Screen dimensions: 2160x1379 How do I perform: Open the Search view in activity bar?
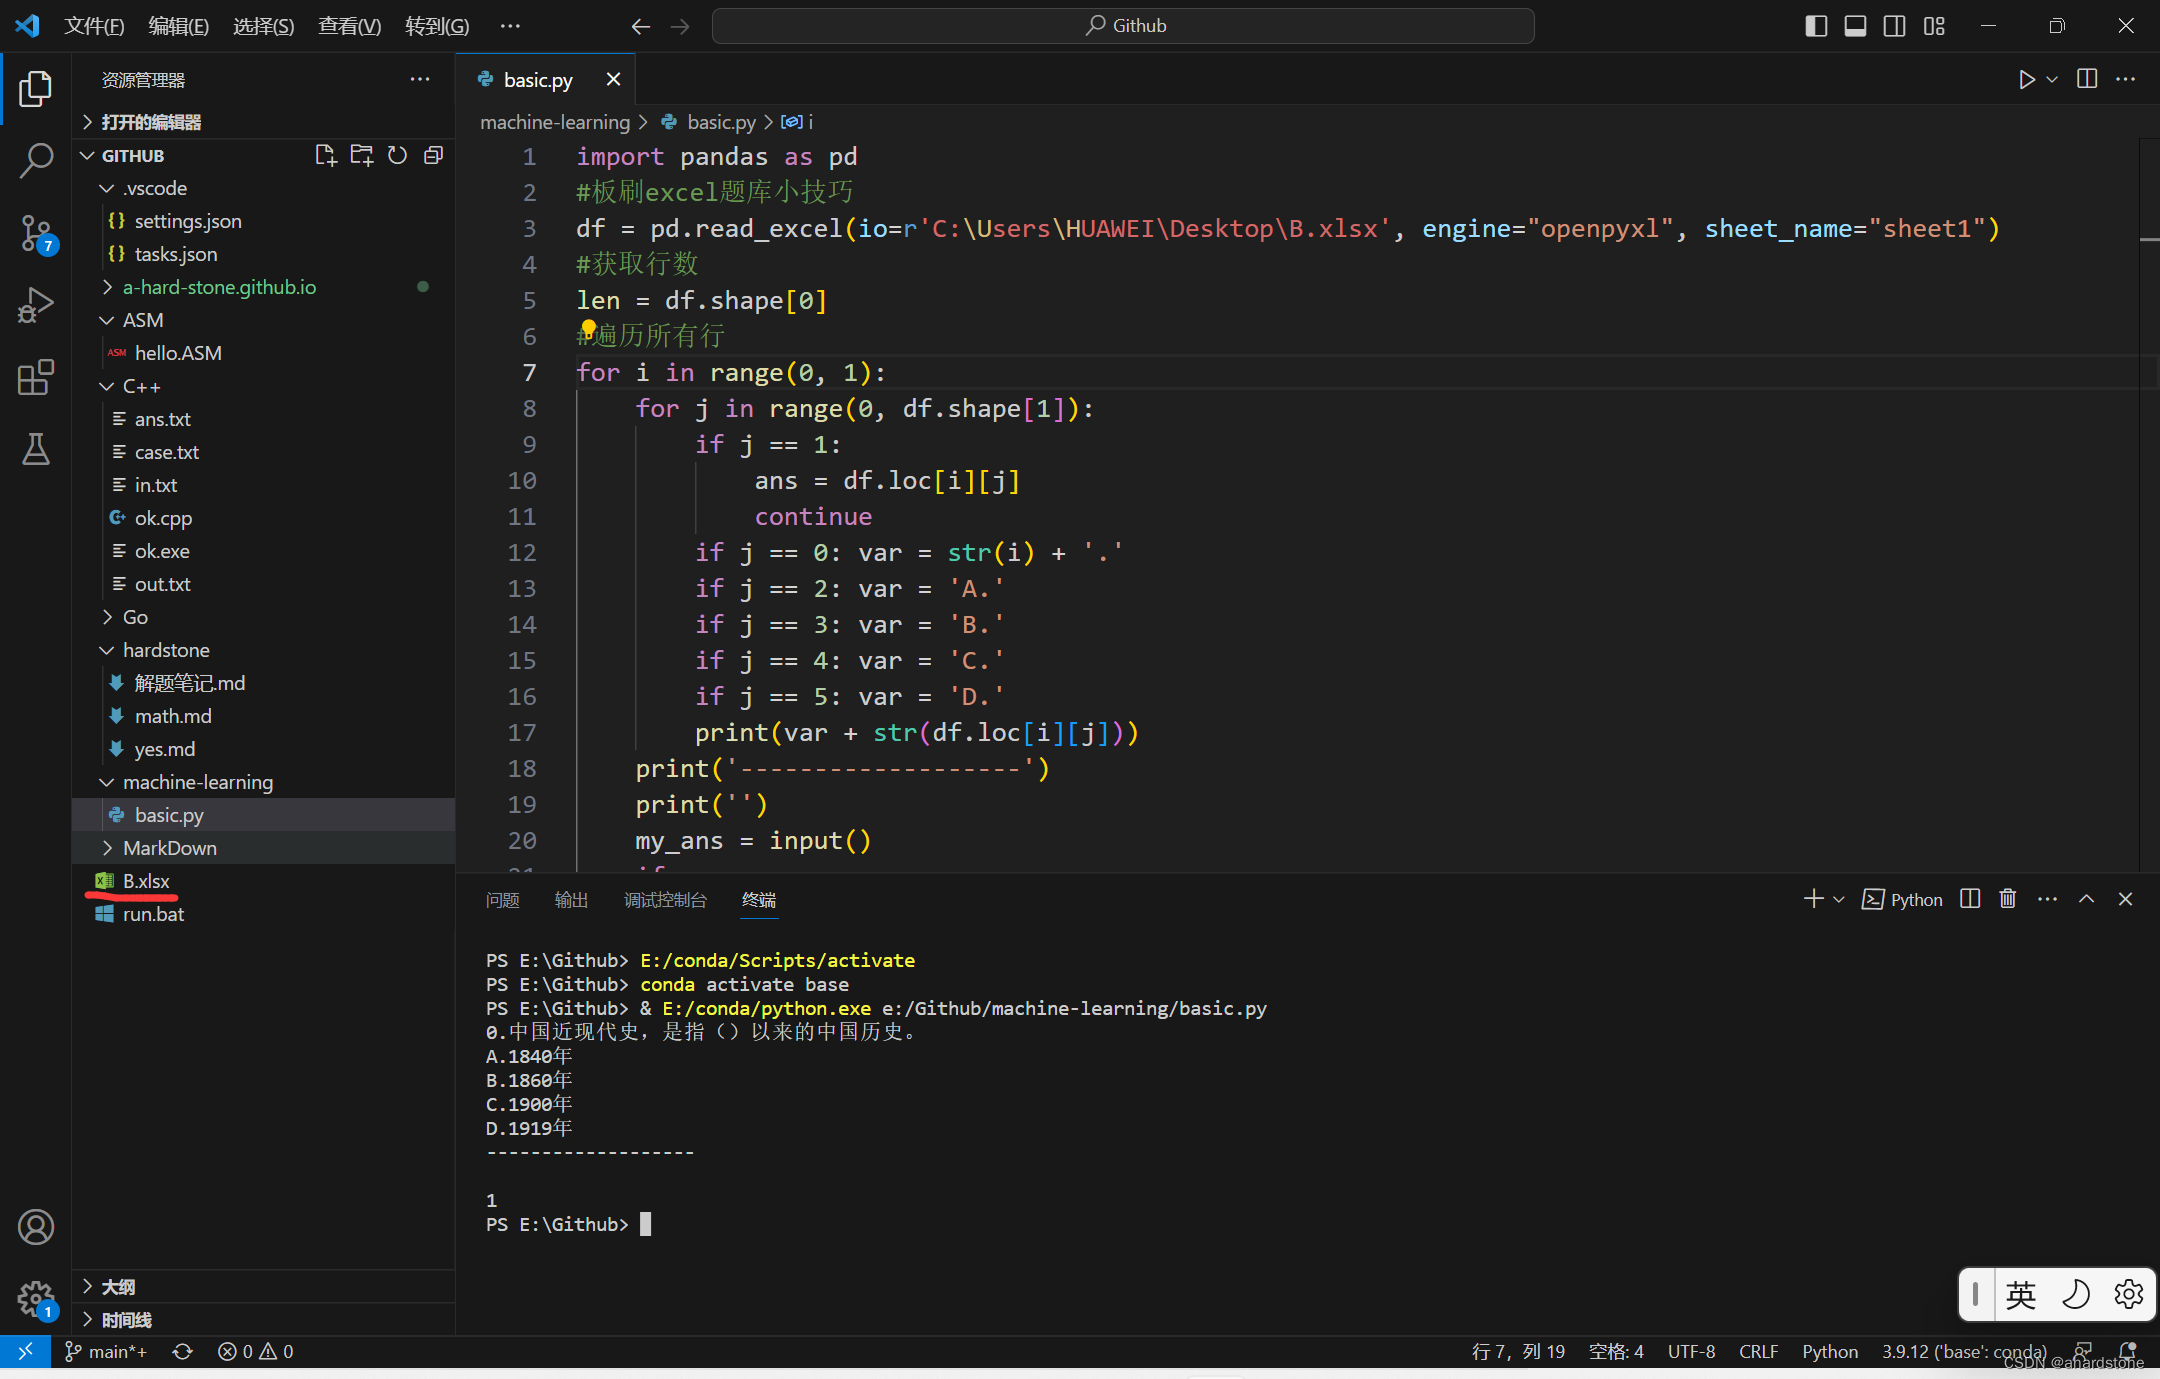(36, 160)
